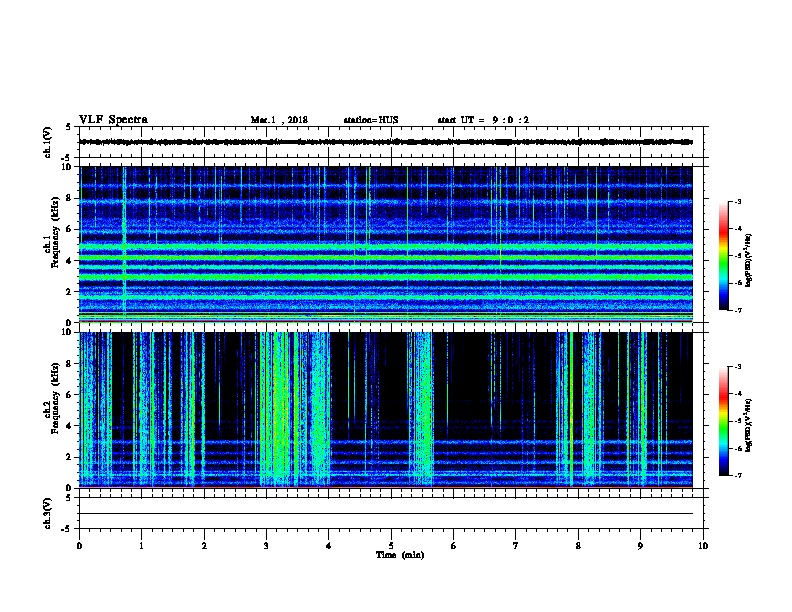The image size is (792, 612).
Task: Click the time axis tick label "9"
Action: click(x=640, y=545)
